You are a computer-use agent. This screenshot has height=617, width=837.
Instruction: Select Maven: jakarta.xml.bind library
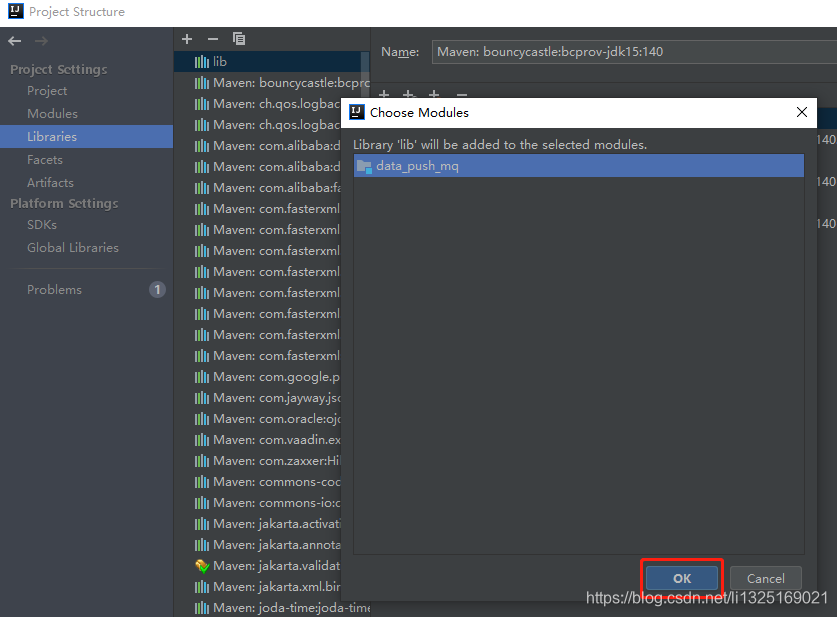pos(258,587)
